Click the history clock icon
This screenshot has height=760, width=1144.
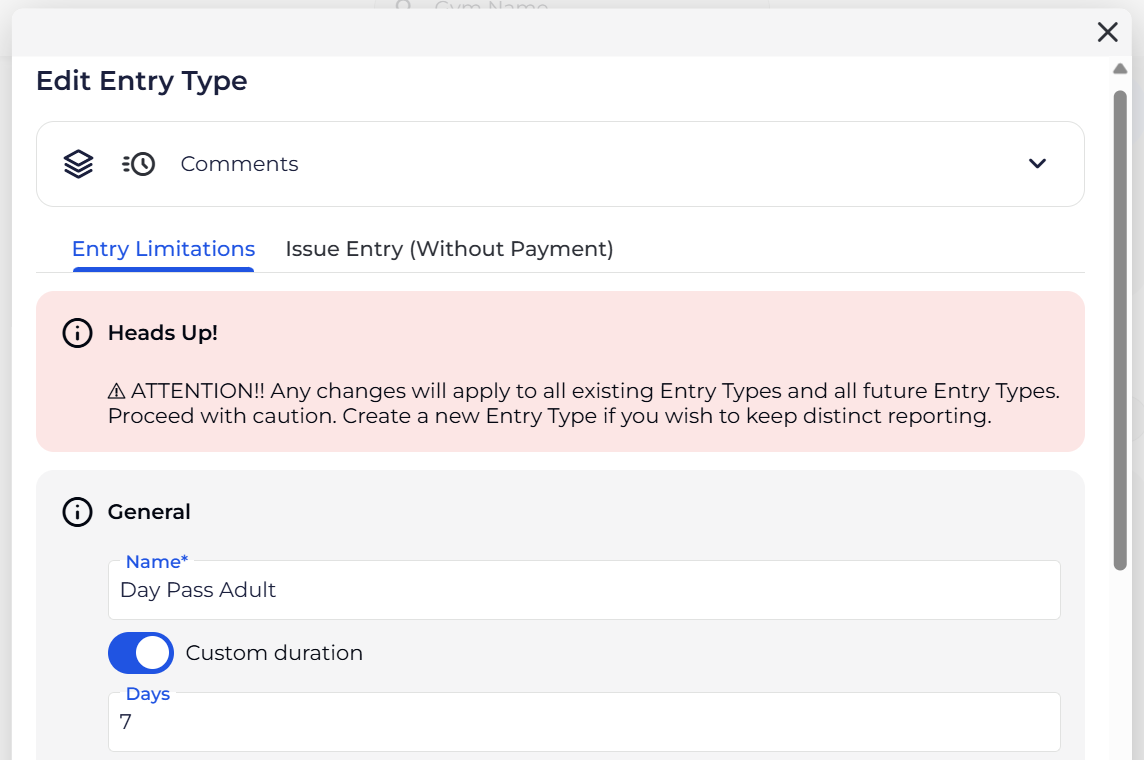pos(139,164)
